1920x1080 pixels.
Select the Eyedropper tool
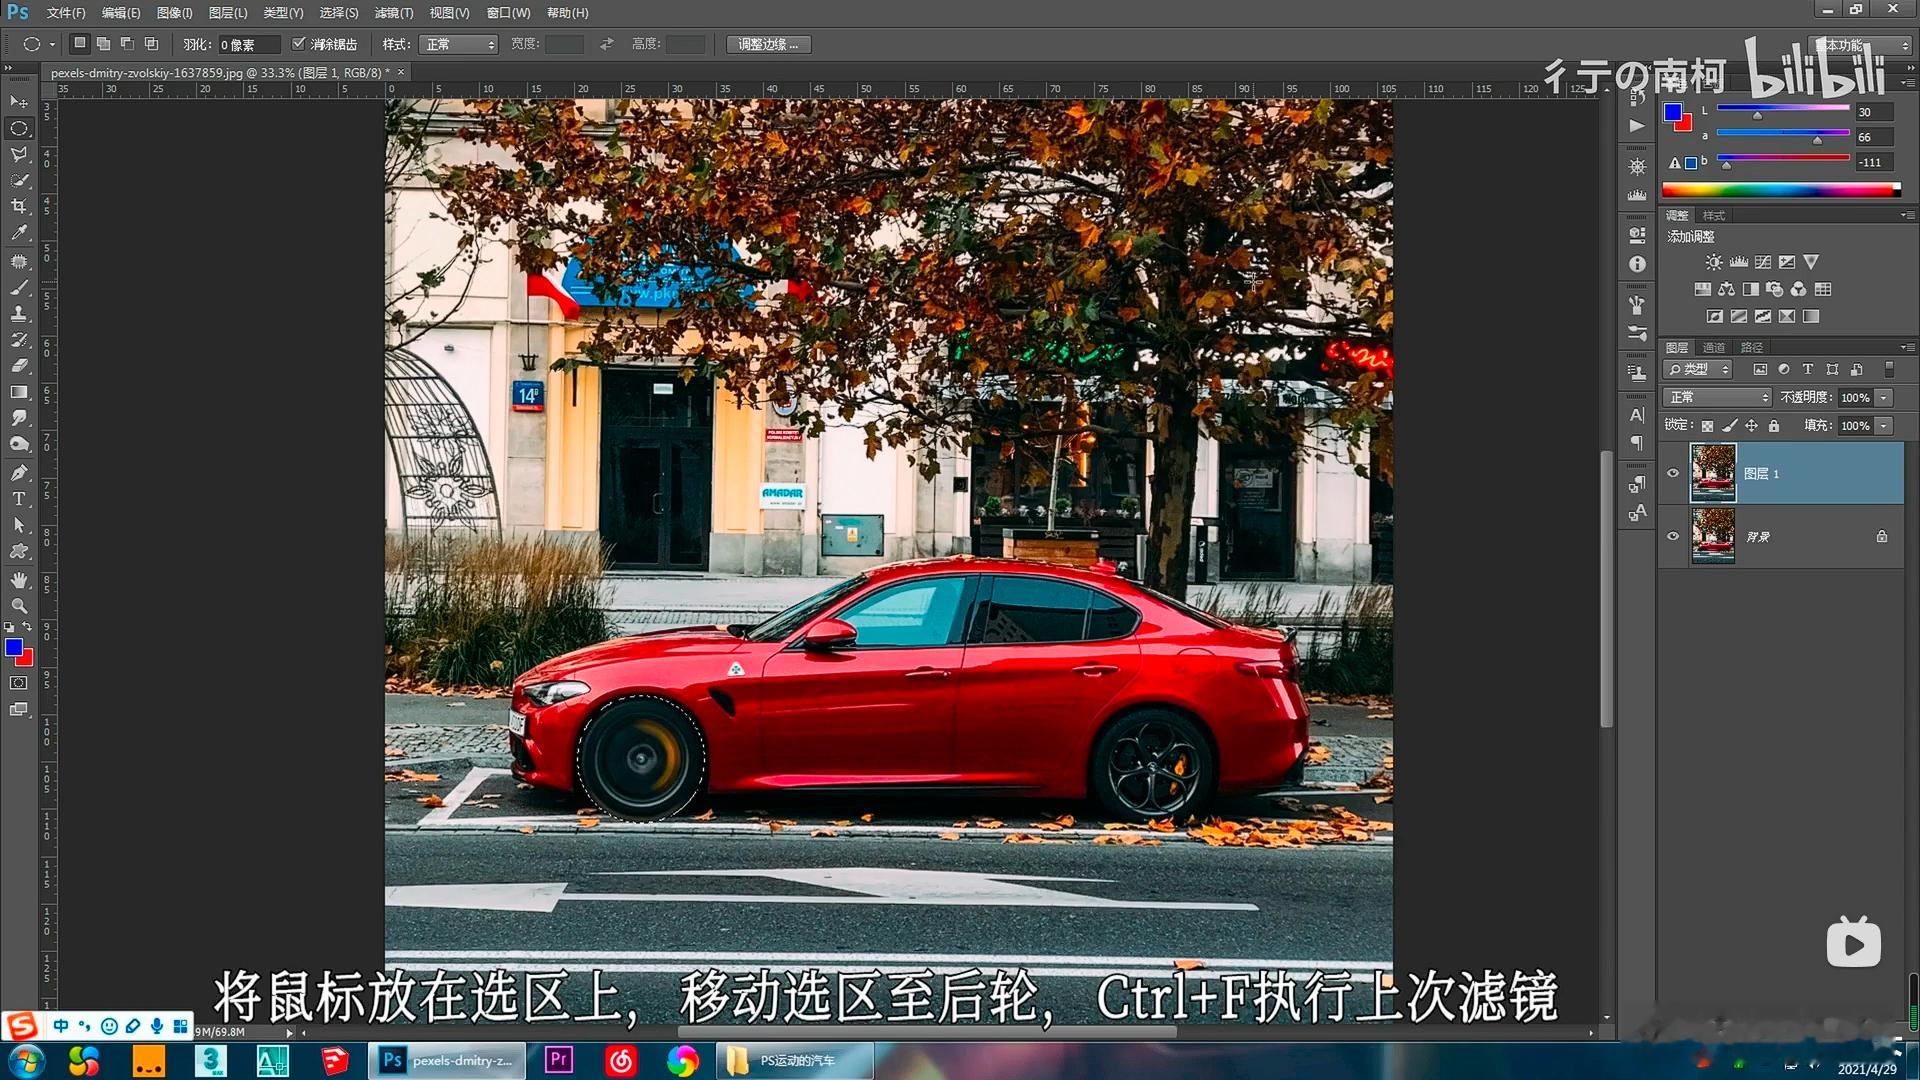pos(19,232)
